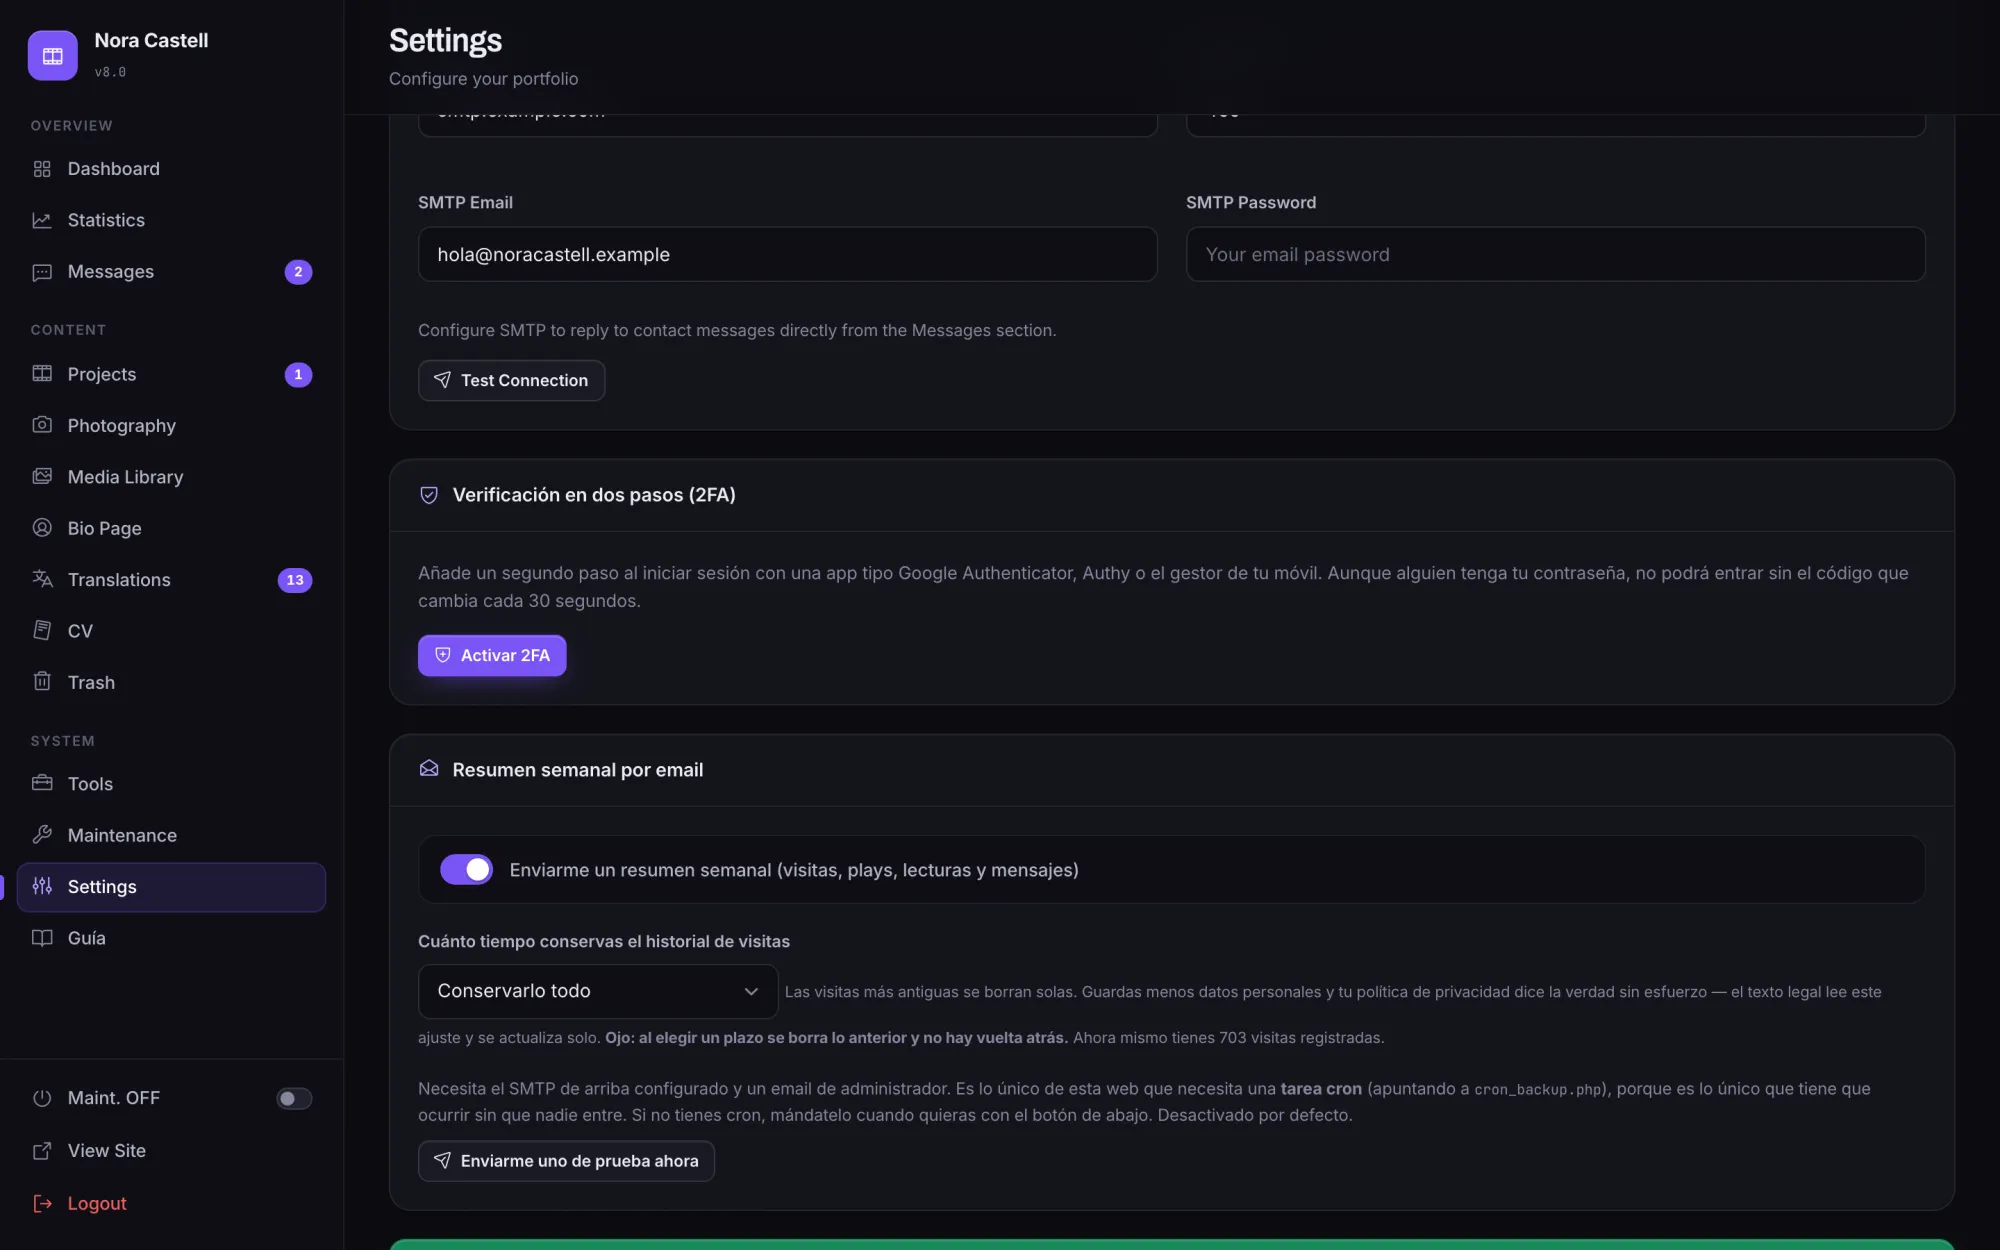This screenshot has height=1250, width=2000.
Task: Focus the SMTP Email input field
Action: pyautogui.click(x=787, y=254)
